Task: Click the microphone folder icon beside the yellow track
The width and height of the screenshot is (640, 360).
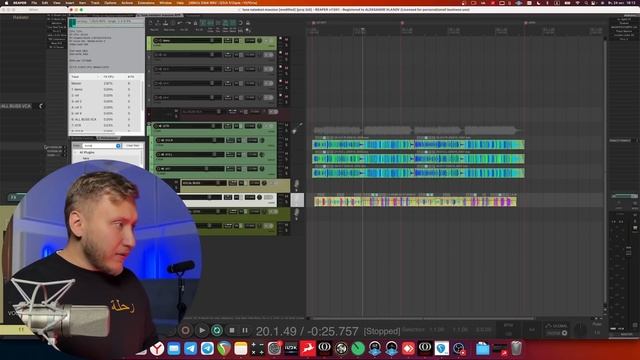Action: pyautogui.click(x=296, y=184)
